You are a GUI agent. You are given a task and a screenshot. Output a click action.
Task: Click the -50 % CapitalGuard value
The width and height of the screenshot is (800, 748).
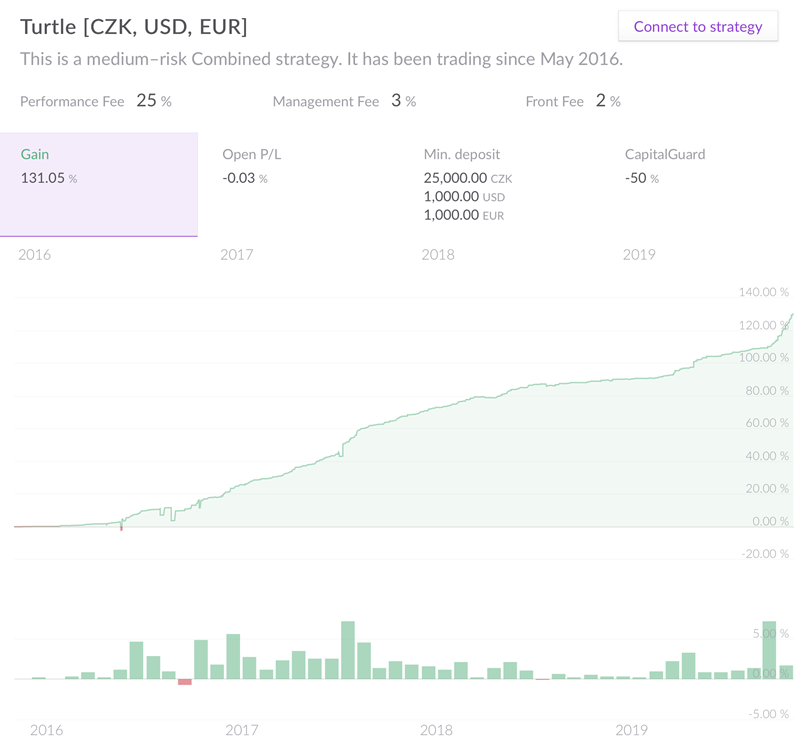[x=642, y=178]
